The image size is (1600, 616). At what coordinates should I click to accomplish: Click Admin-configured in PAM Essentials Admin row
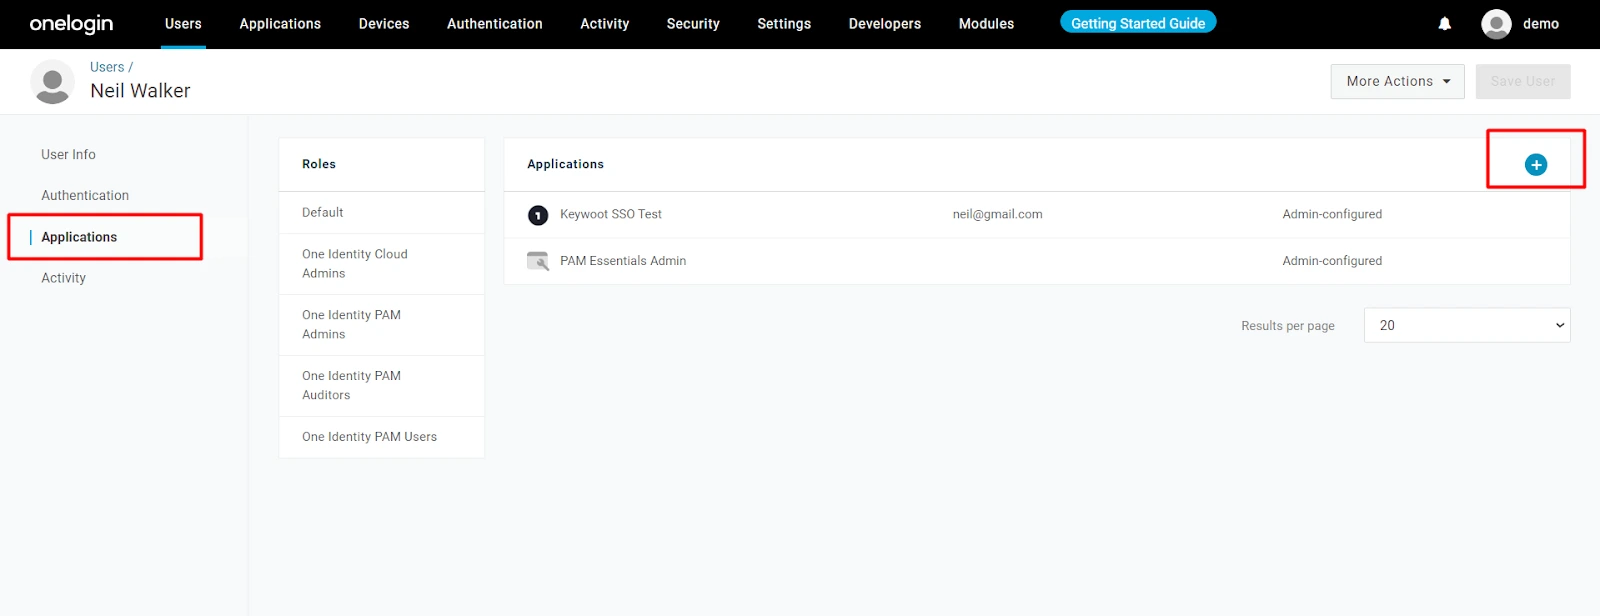tap(1332, 261)
